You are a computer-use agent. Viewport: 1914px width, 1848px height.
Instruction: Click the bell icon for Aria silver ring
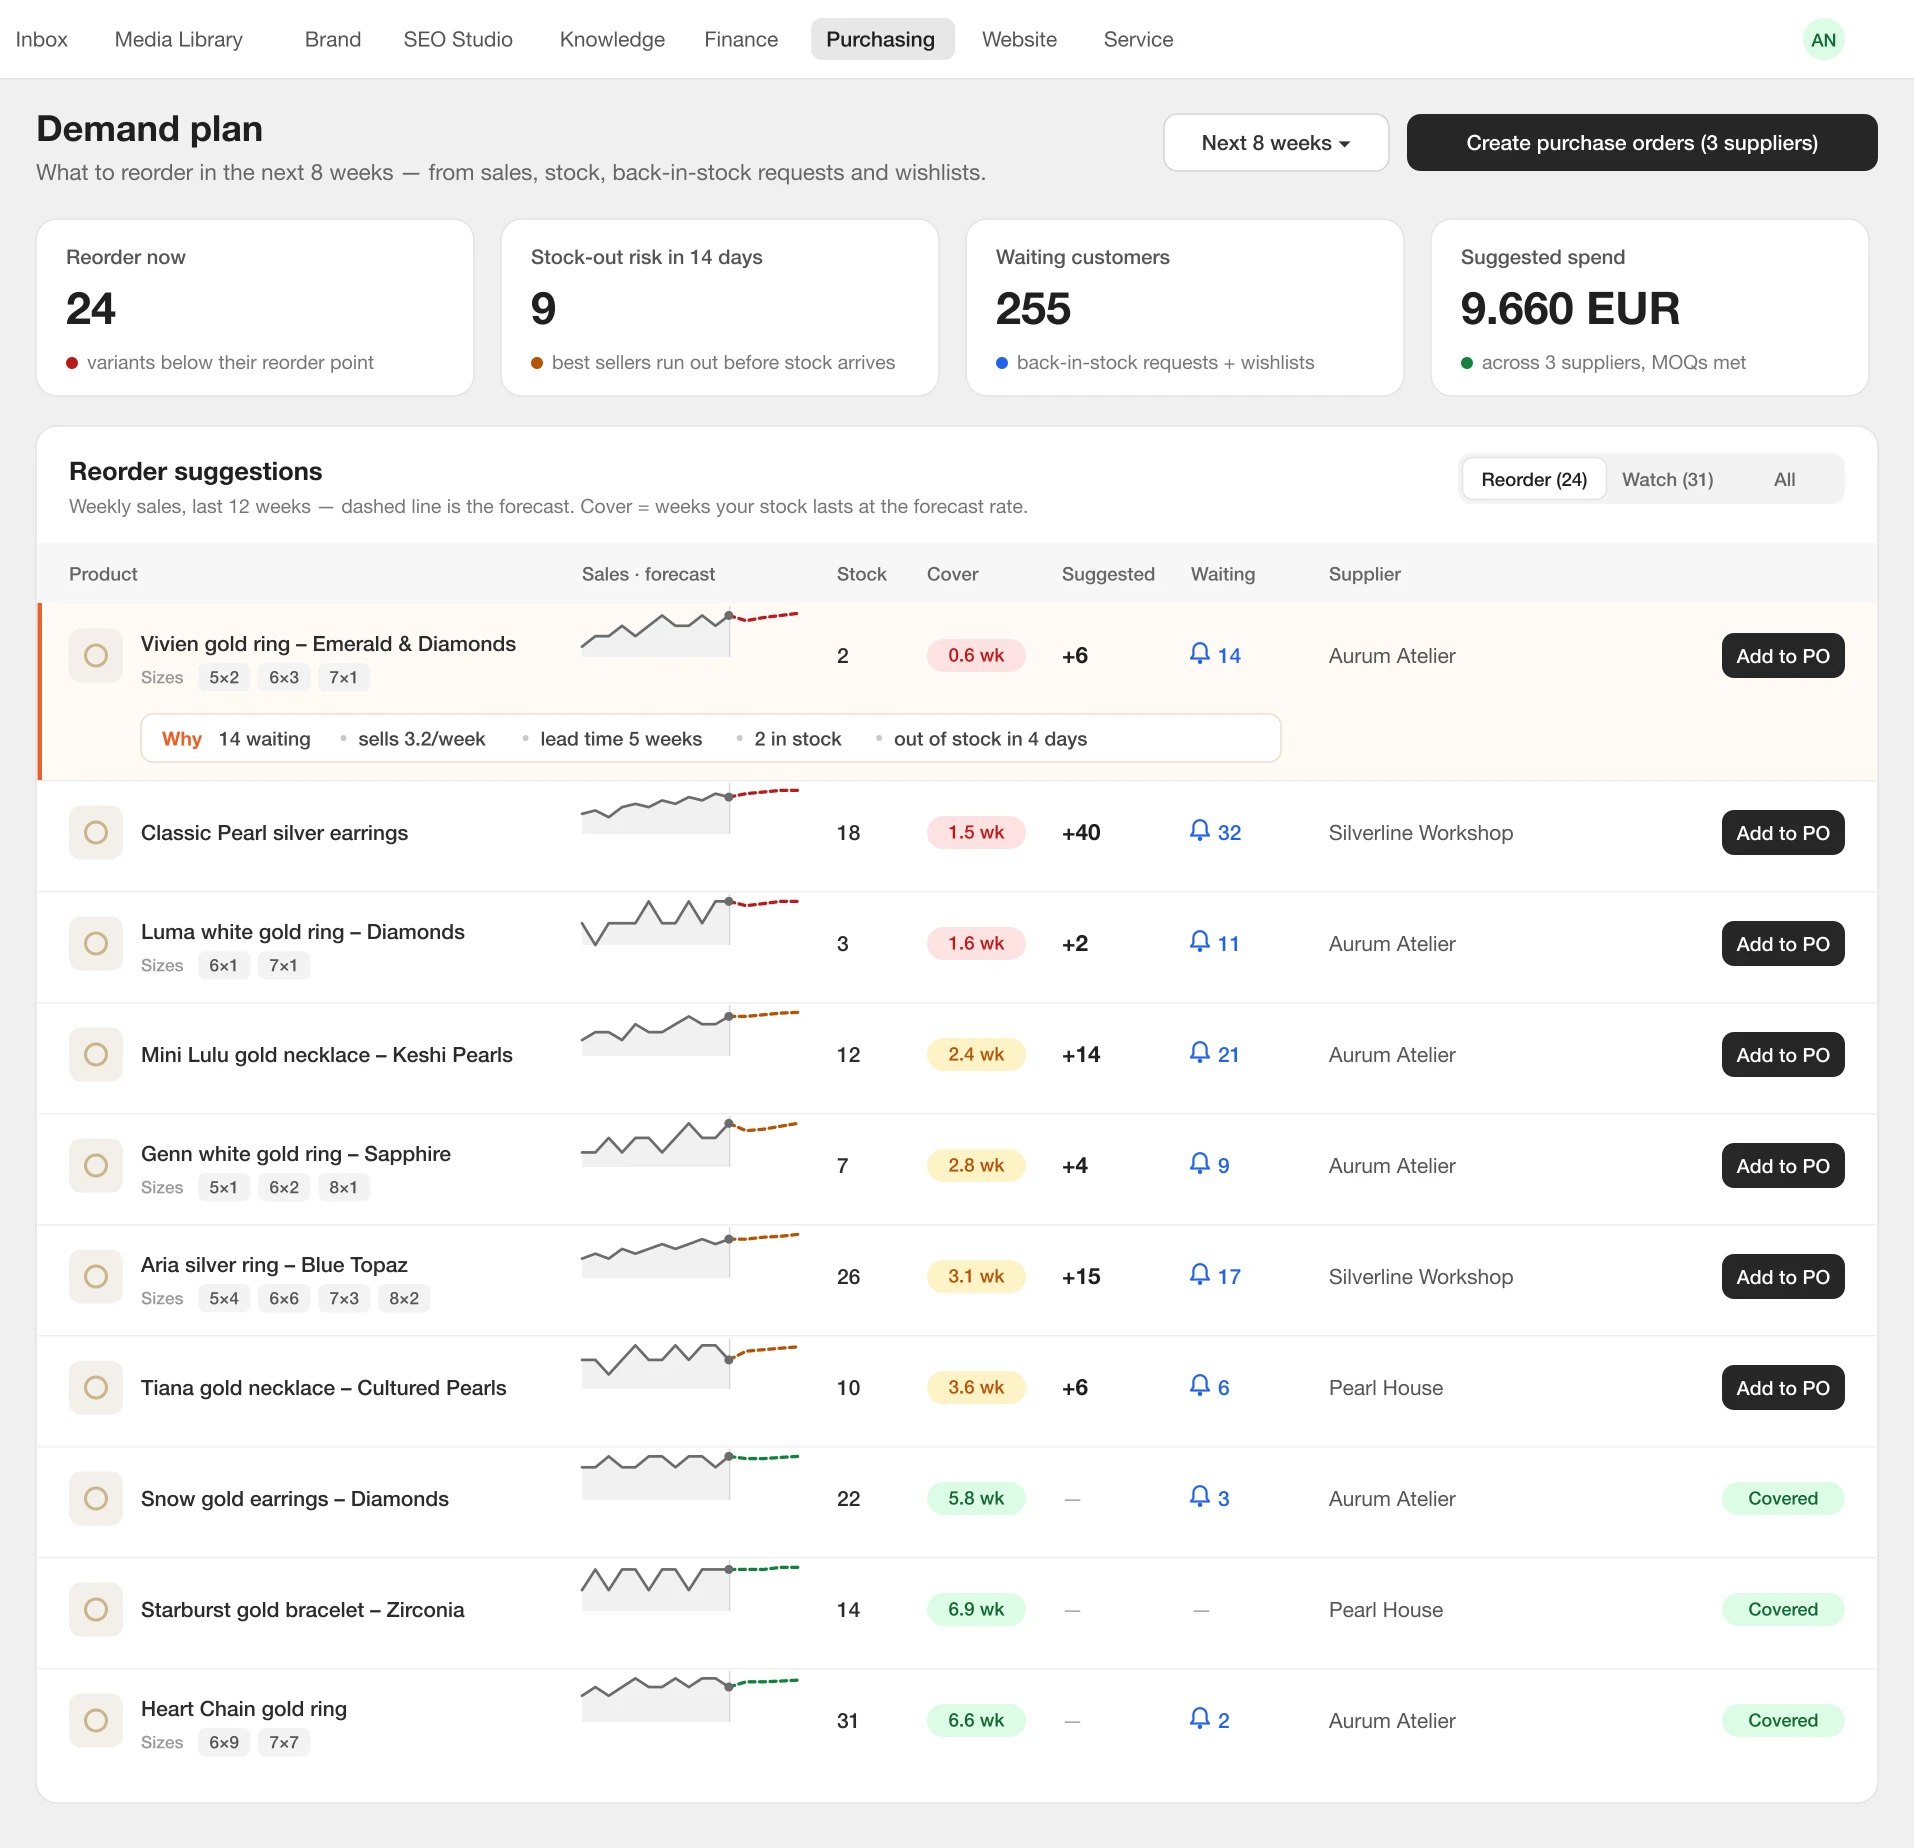[1199, 1275]
